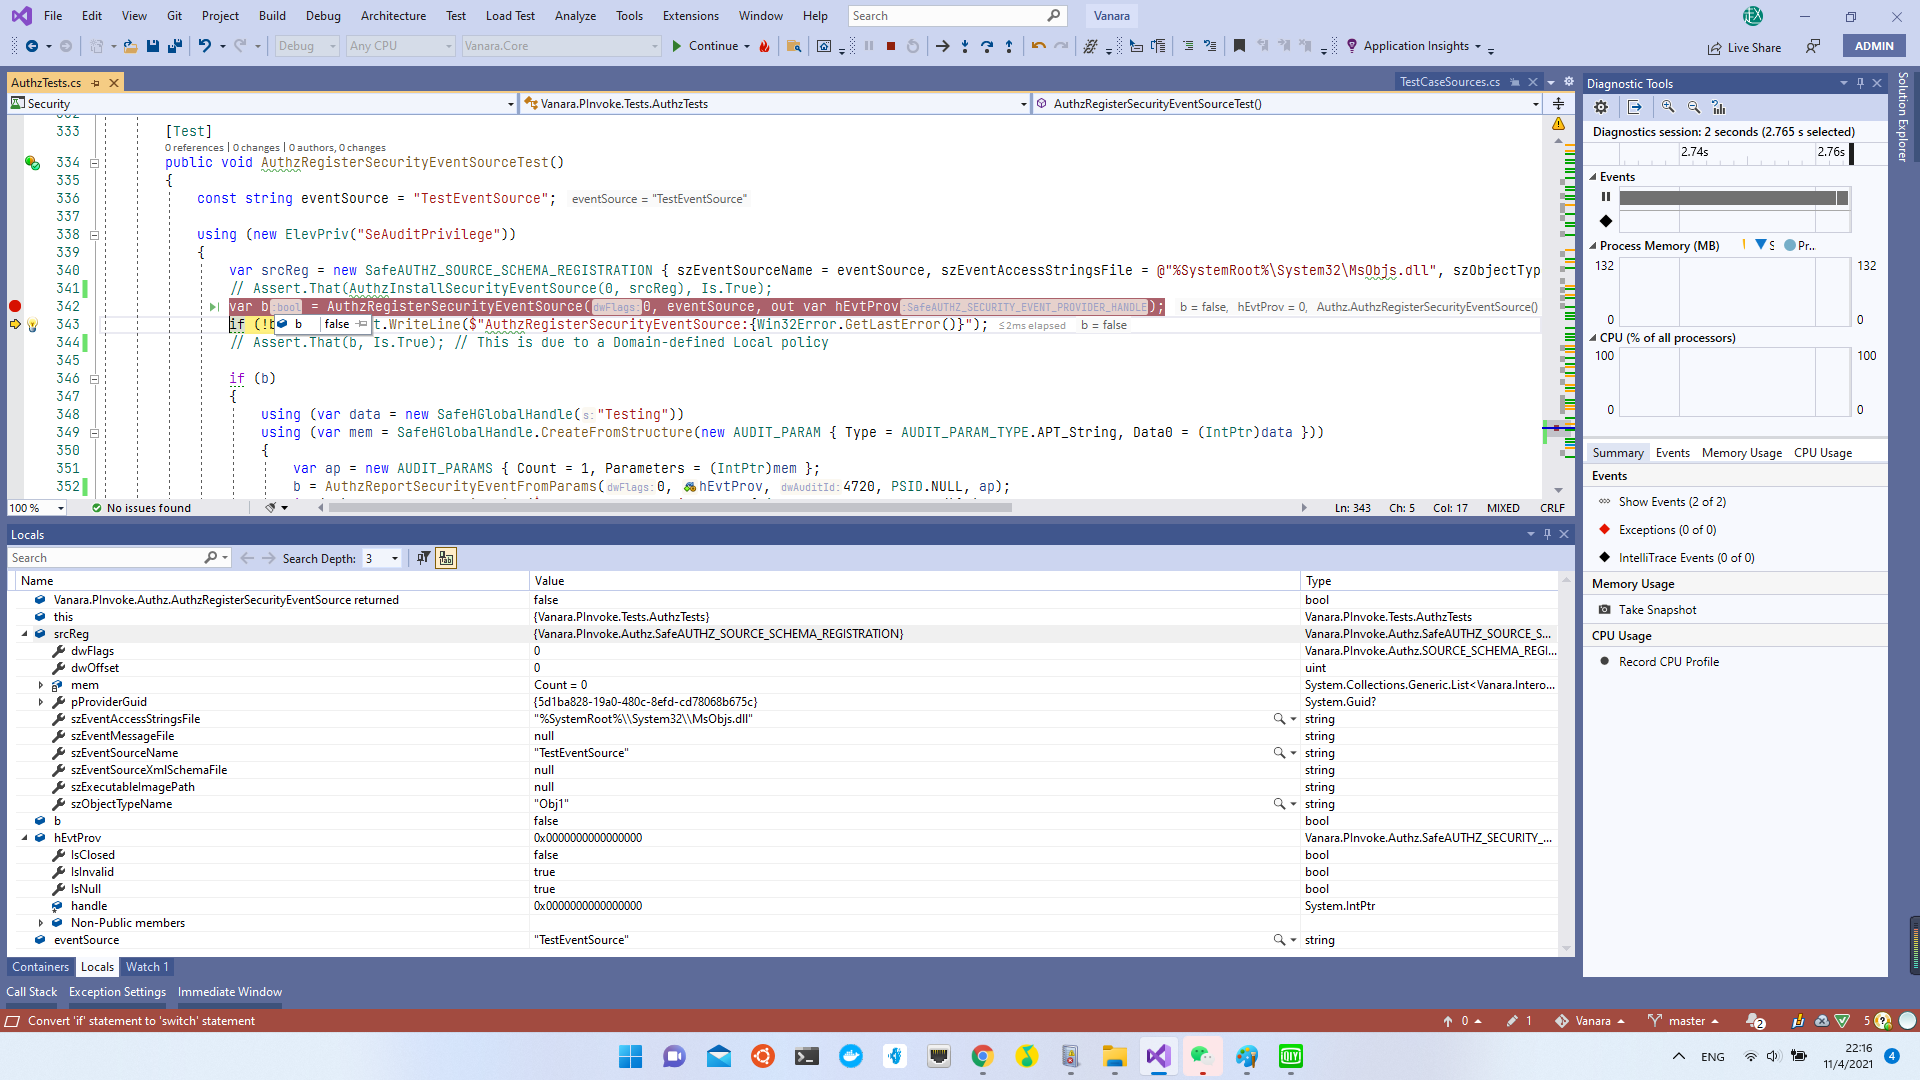Open Diagnostic Tools settings gear
This screenshot has width=1920, height=1080.
[x=1601, y=107]
